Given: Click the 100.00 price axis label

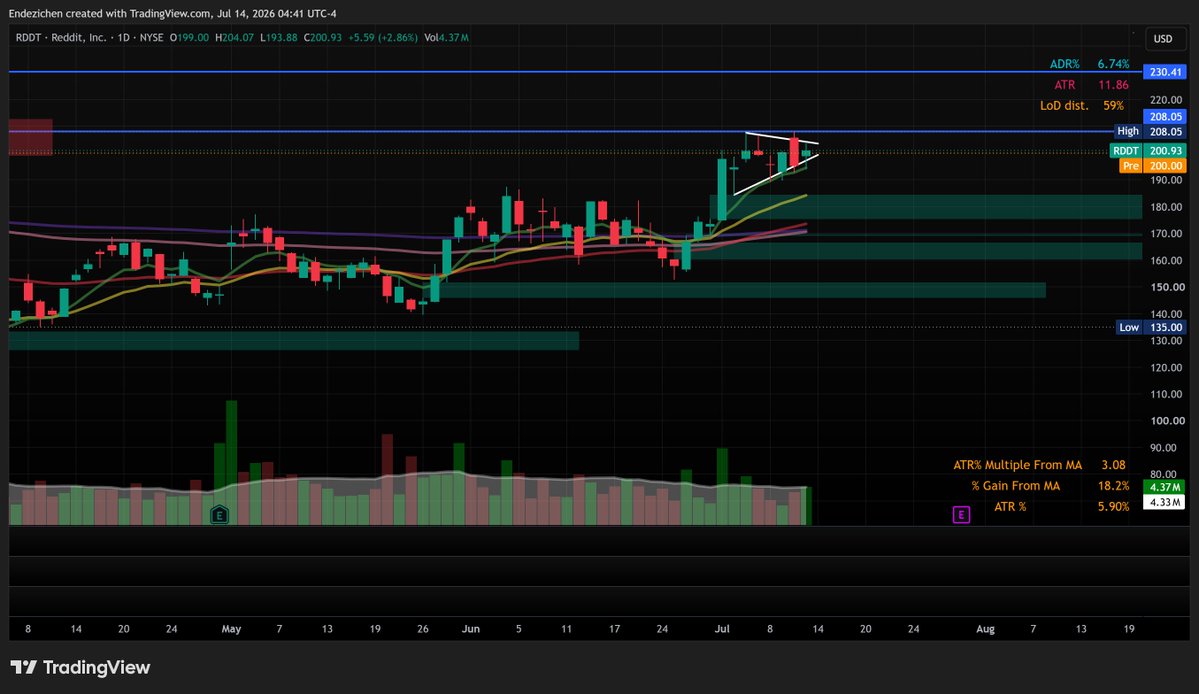Looking at the screenshot, I should click(1167, 420).
